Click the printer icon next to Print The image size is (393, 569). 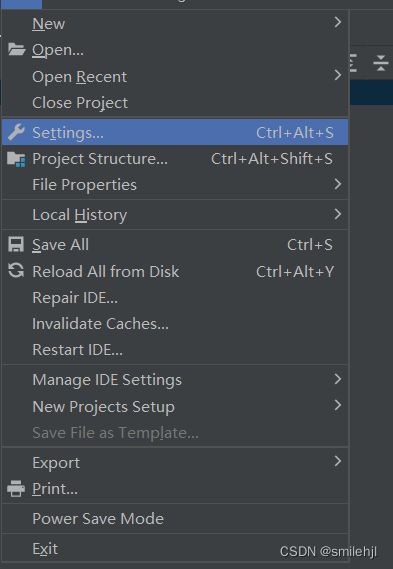(16, 488)
